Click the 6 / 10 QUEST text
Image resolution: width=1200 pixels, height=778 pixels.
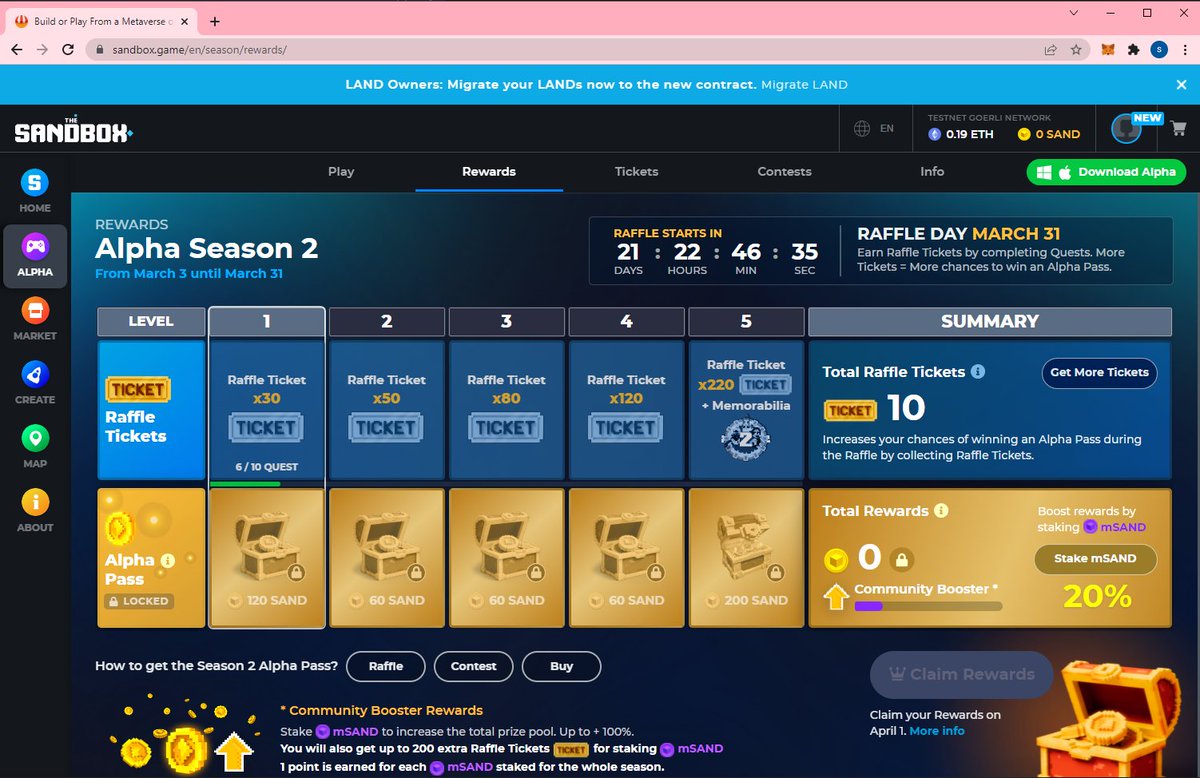(267, 467)
